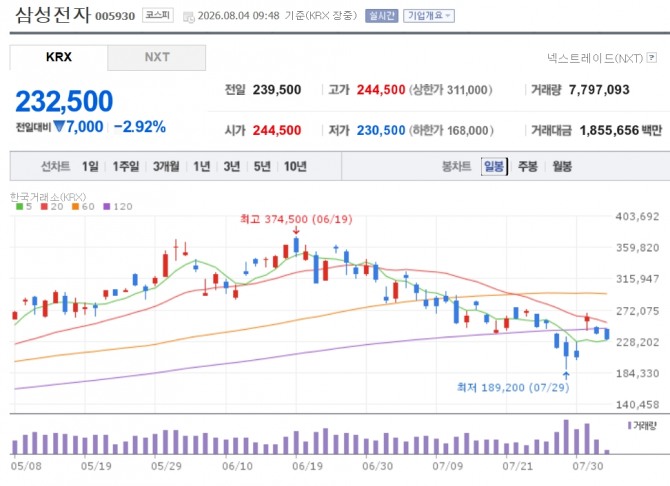Click the green 5-day moving average legend

(x=24, y=206)
